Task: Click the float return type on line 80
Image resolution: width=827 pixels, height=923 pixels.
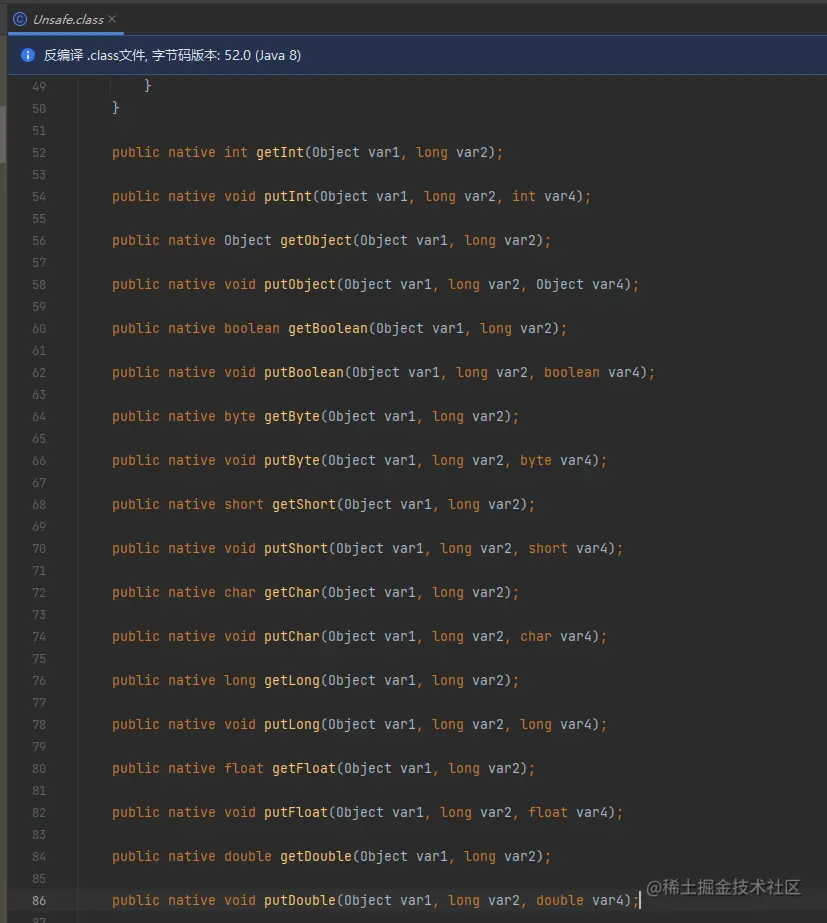Action: click(244, 769)
